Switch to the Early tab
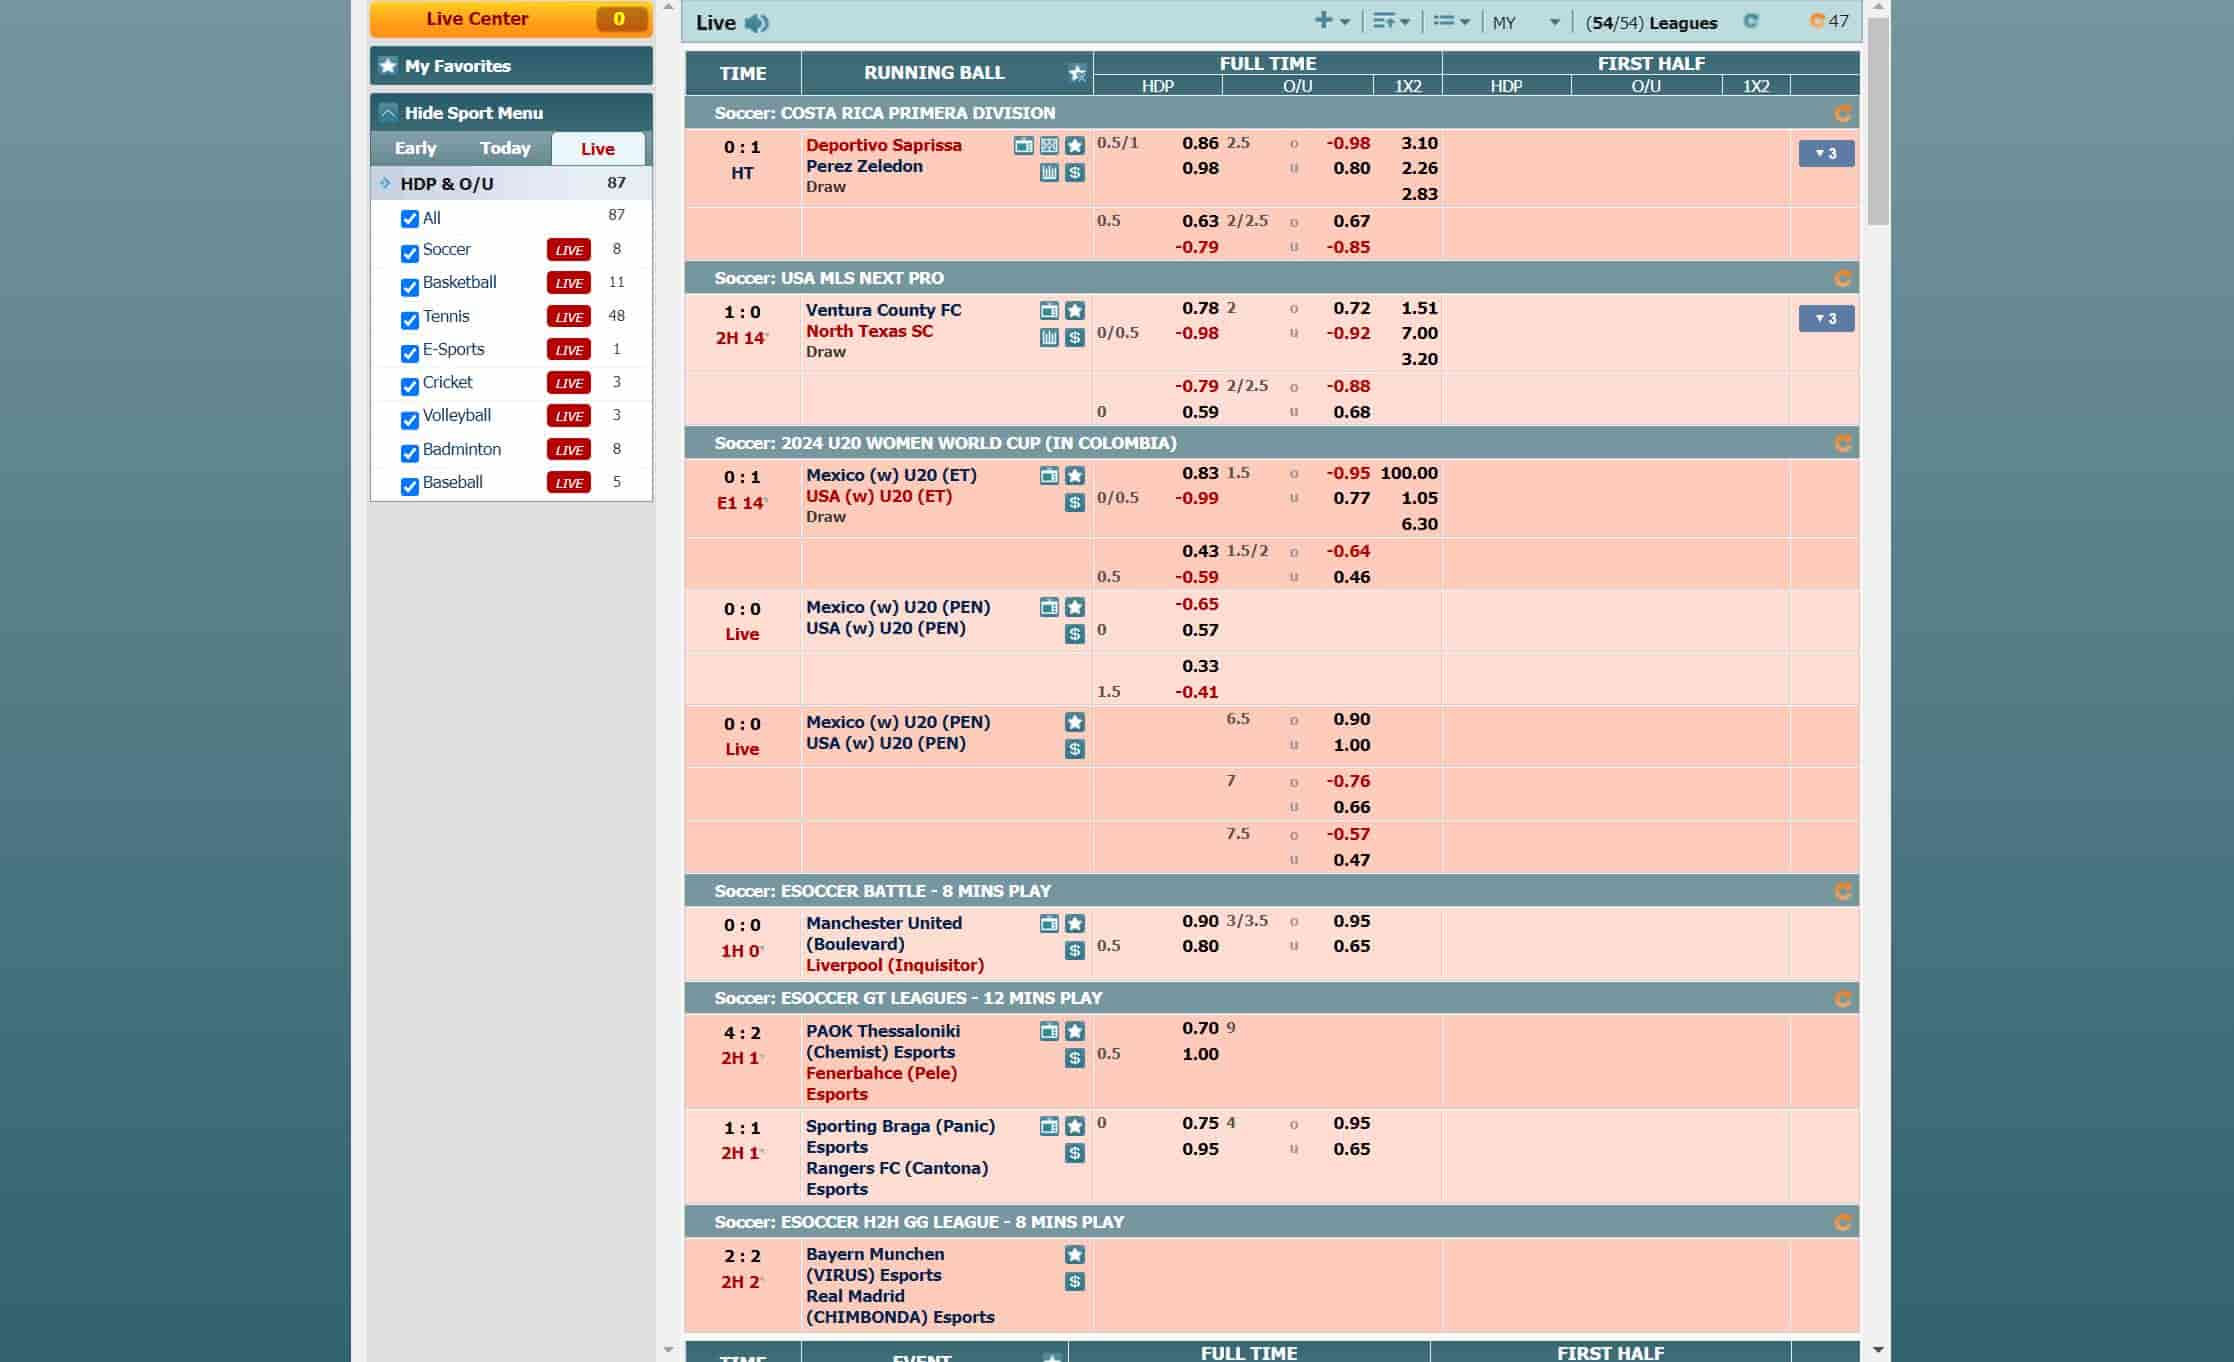2234x1362 pixels. pyautogui.click(x=415, y=149)
